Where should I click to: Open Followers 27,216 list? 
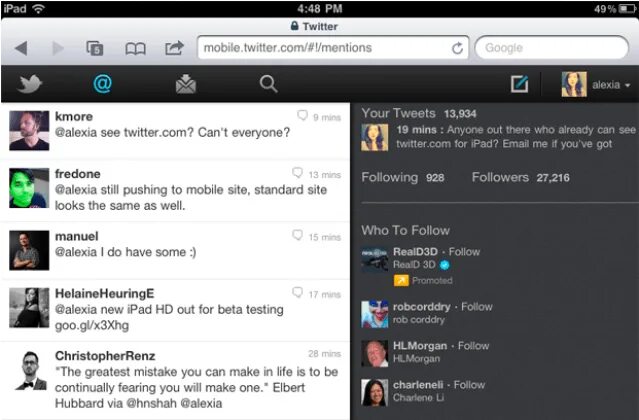click(520, 178)
